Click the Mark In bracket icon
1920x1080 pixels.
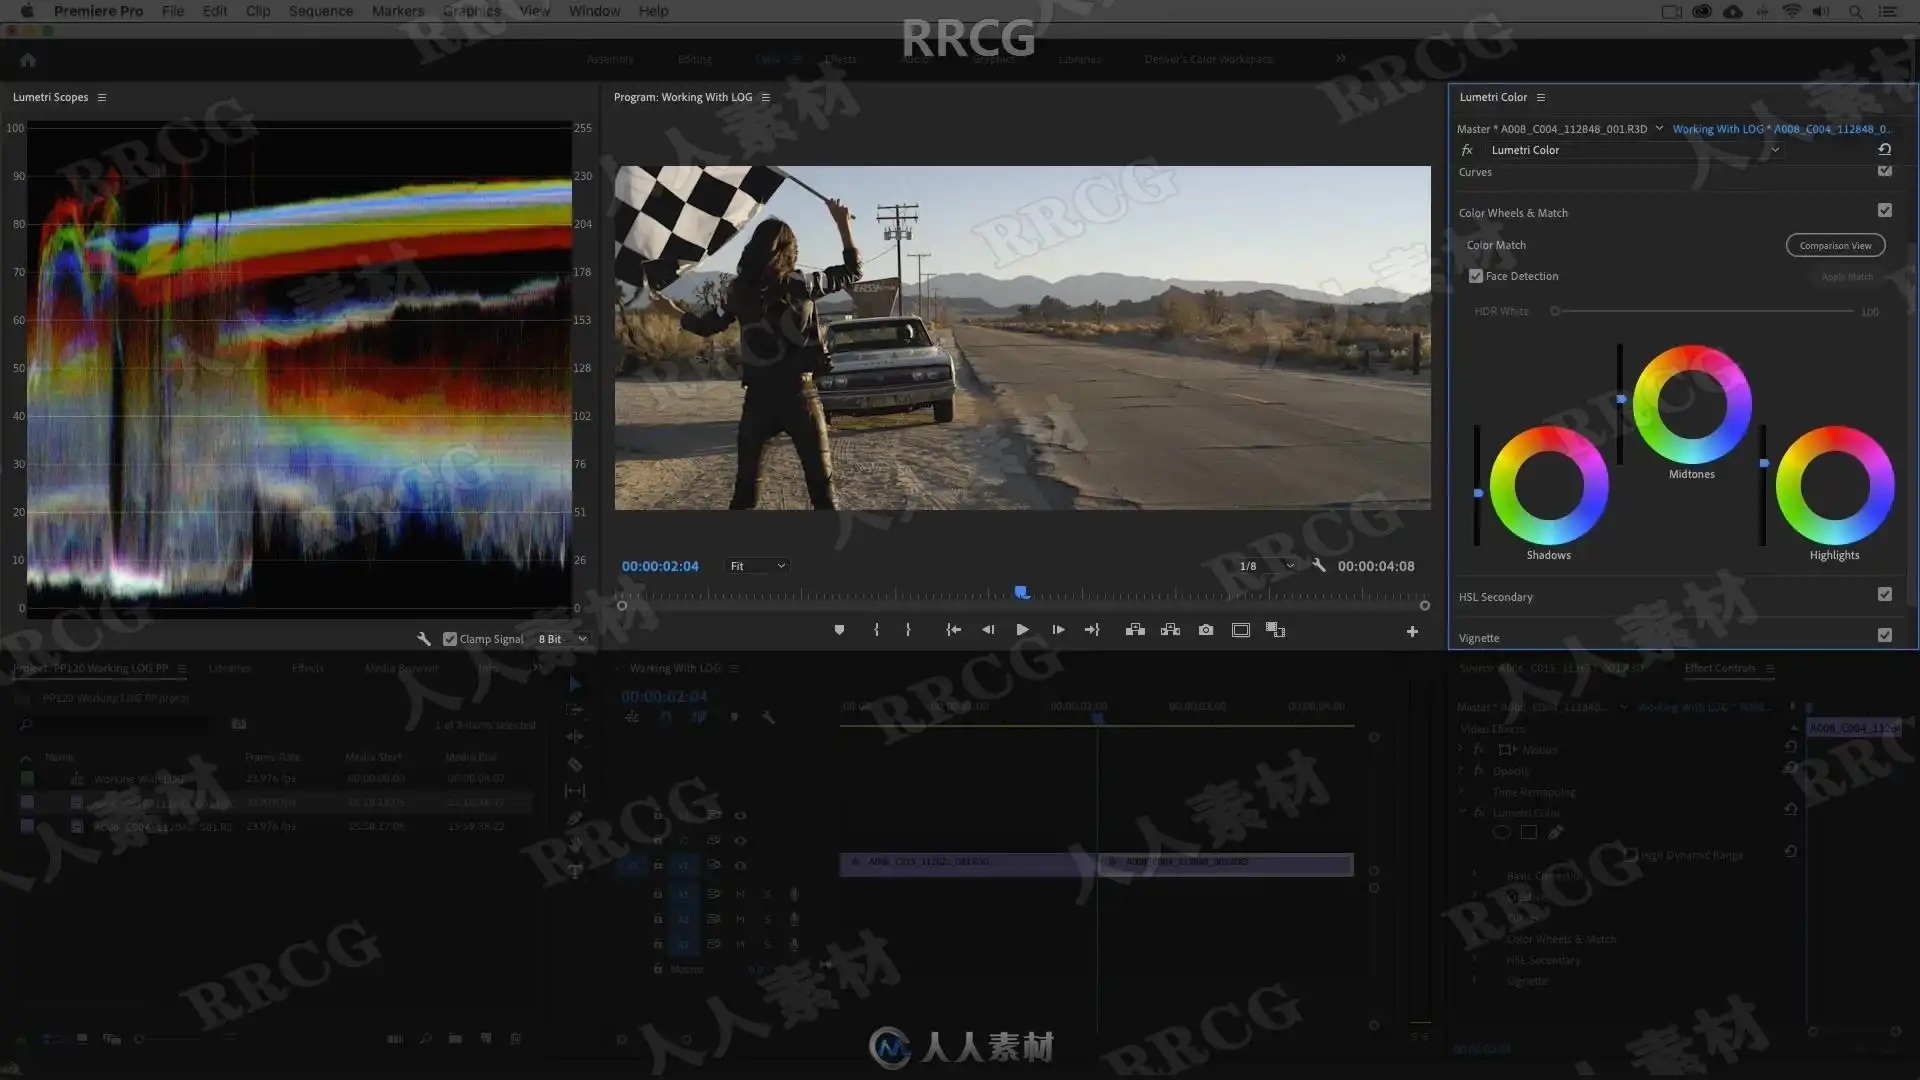(x=876, y=630)
